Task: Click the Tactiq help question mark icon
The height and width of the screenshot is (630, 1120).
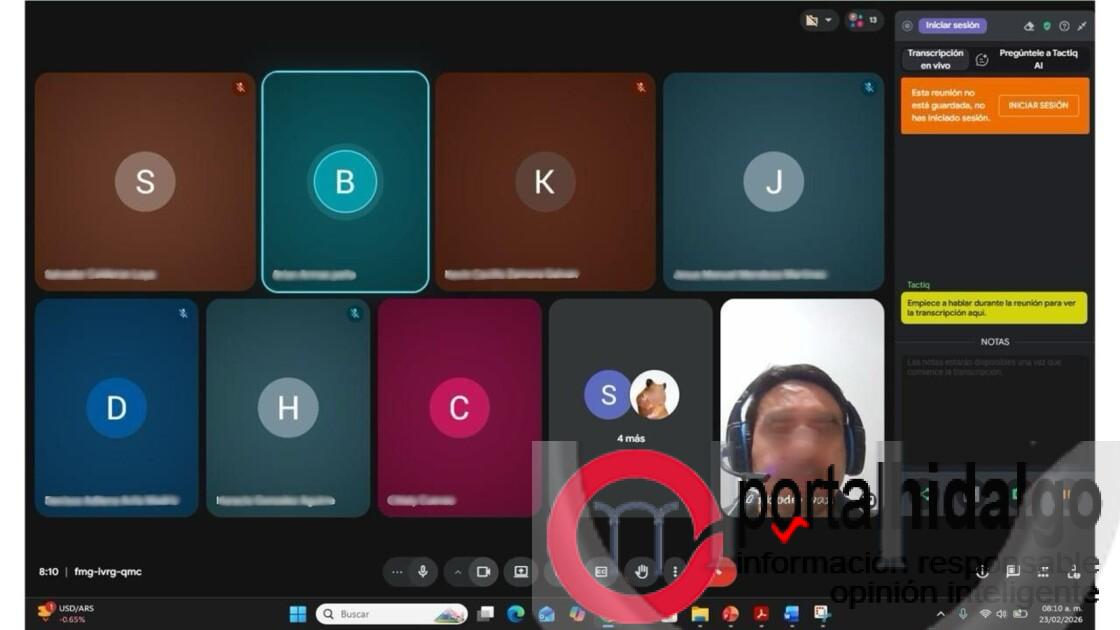Action: 1064,26
